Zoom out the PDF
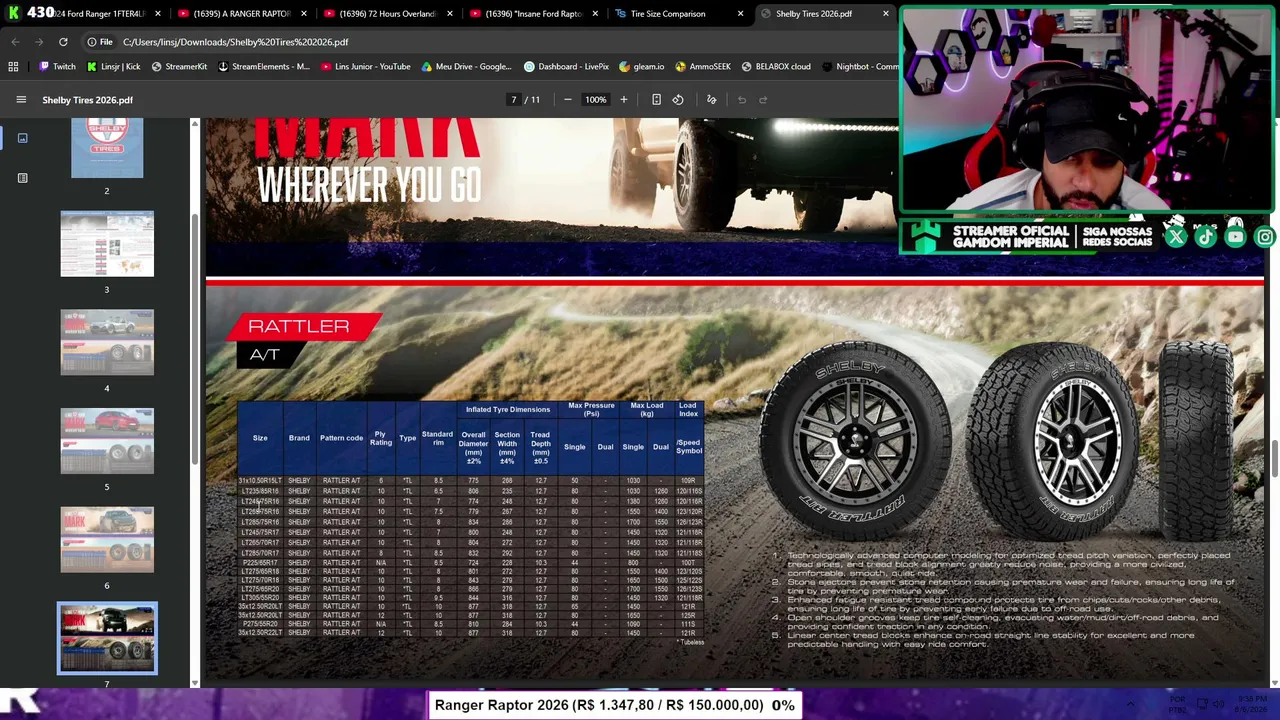This screenshot has width=1280, height=720. [567, 100]
